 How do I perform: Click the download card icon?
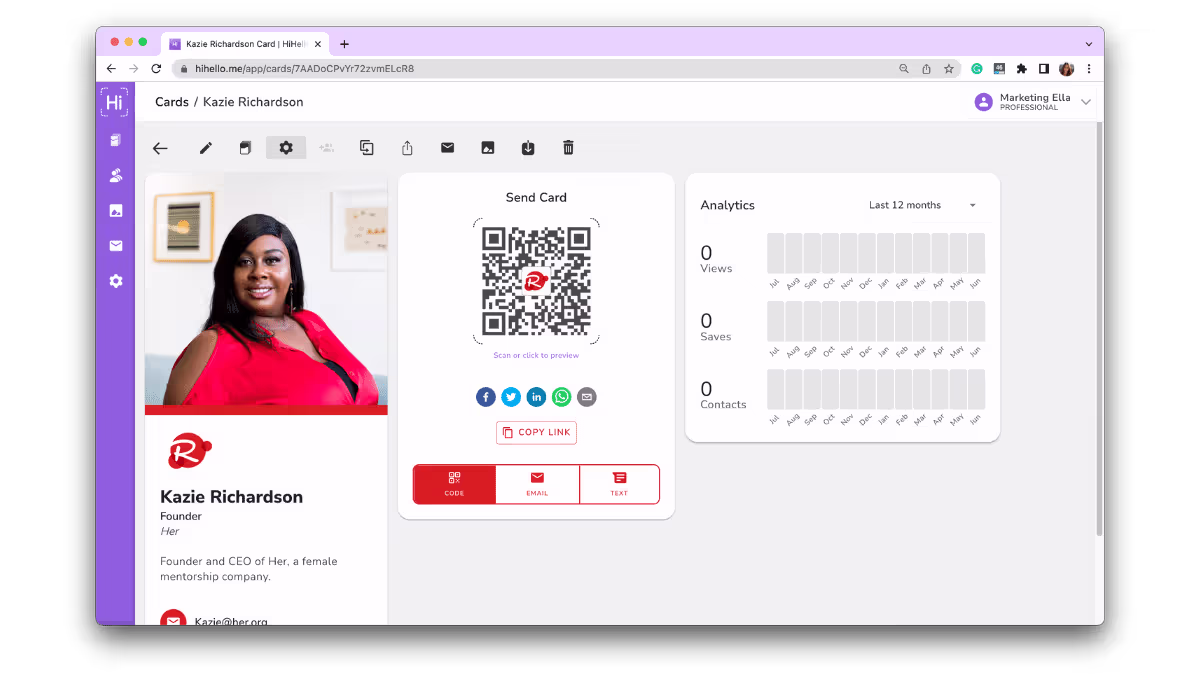click(x=528, y=148)
